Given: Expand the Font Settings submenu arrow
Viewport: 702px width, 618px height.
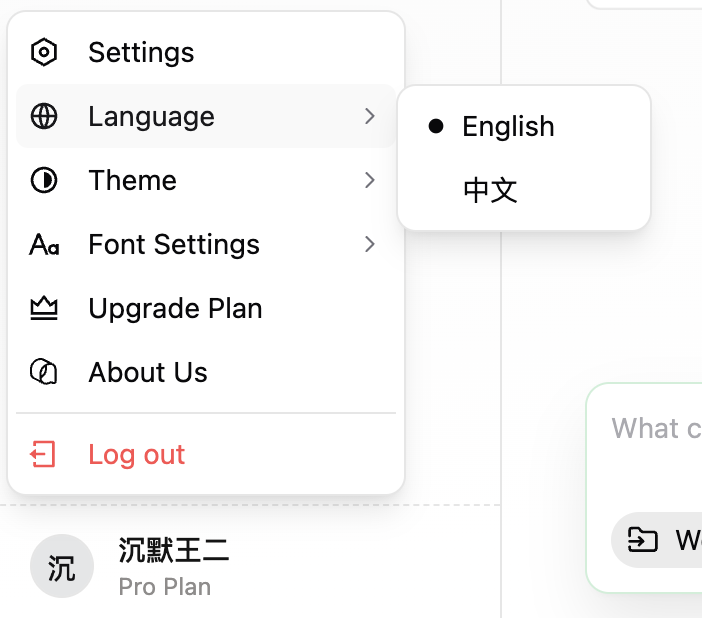Looking at the screenshot, I should 370,244.
